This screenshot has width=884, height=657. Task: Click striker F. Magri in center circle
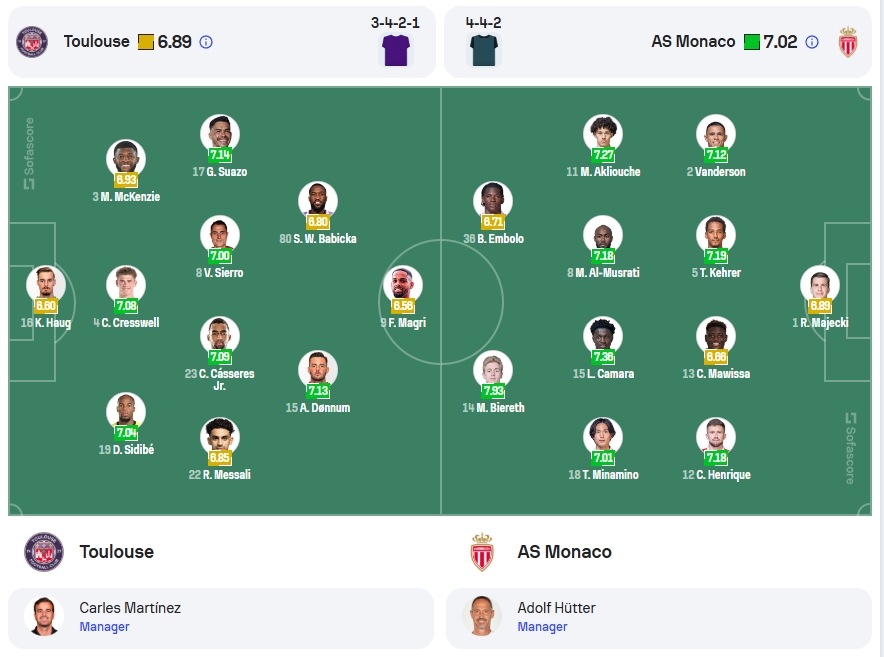(403, 297)
